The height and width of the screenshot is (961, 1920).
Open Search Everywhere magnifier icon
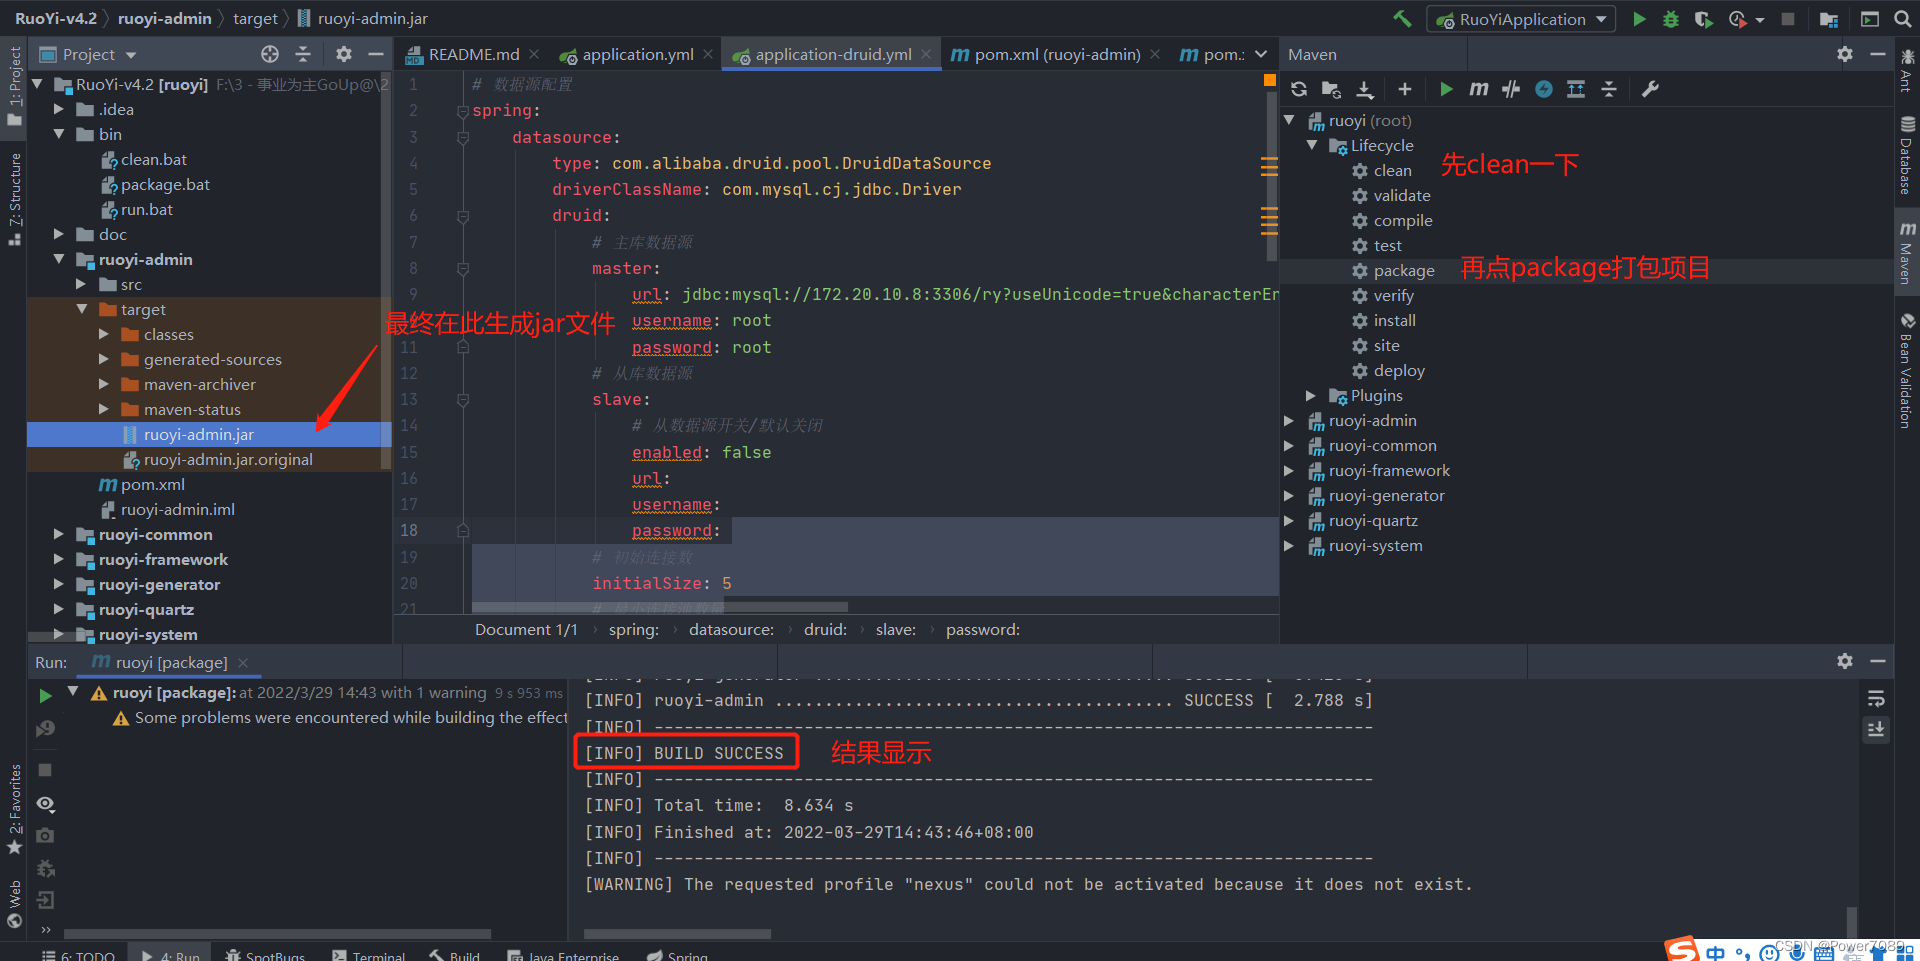pos(1902,19)
